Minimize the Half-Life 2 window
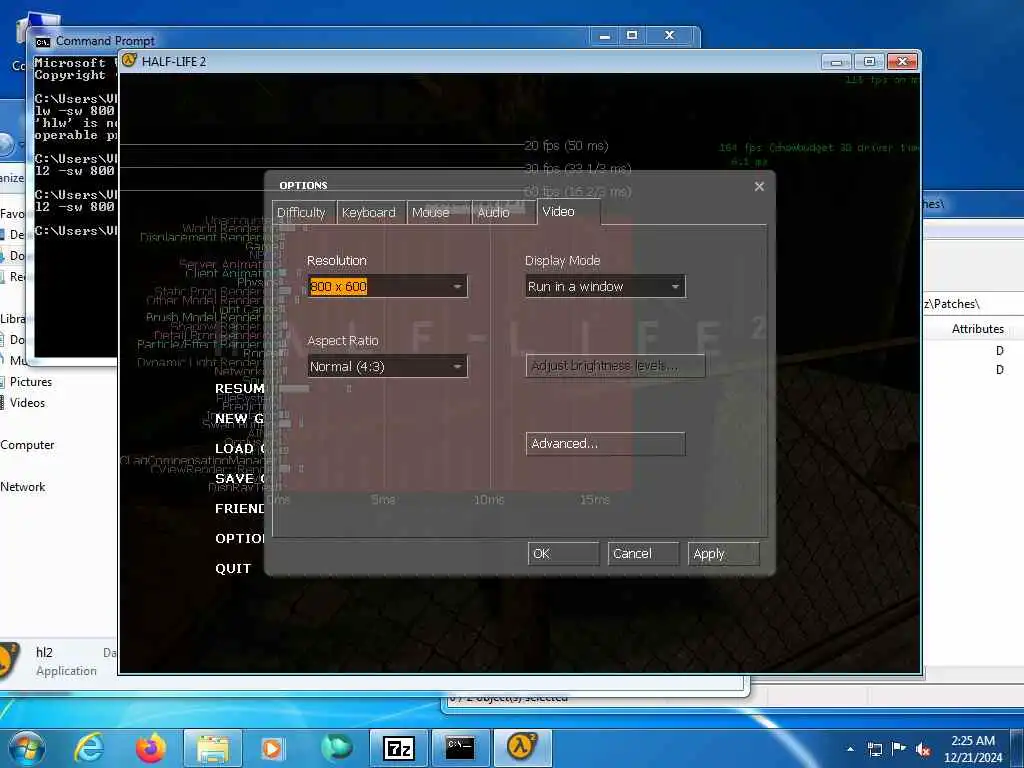This screenshot has height=768, width=1024. click(x=836, y=61)
